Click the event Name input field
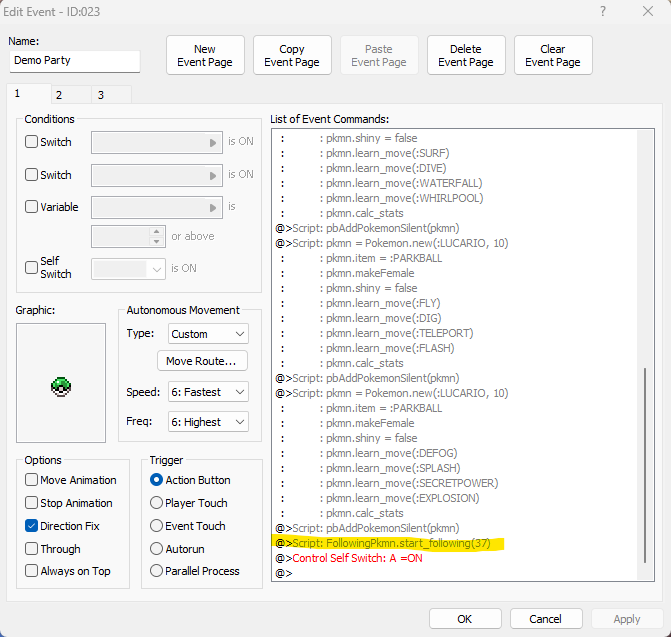This screenshot has height=637, width=671. pyautogui.click(x=75, y=60)
